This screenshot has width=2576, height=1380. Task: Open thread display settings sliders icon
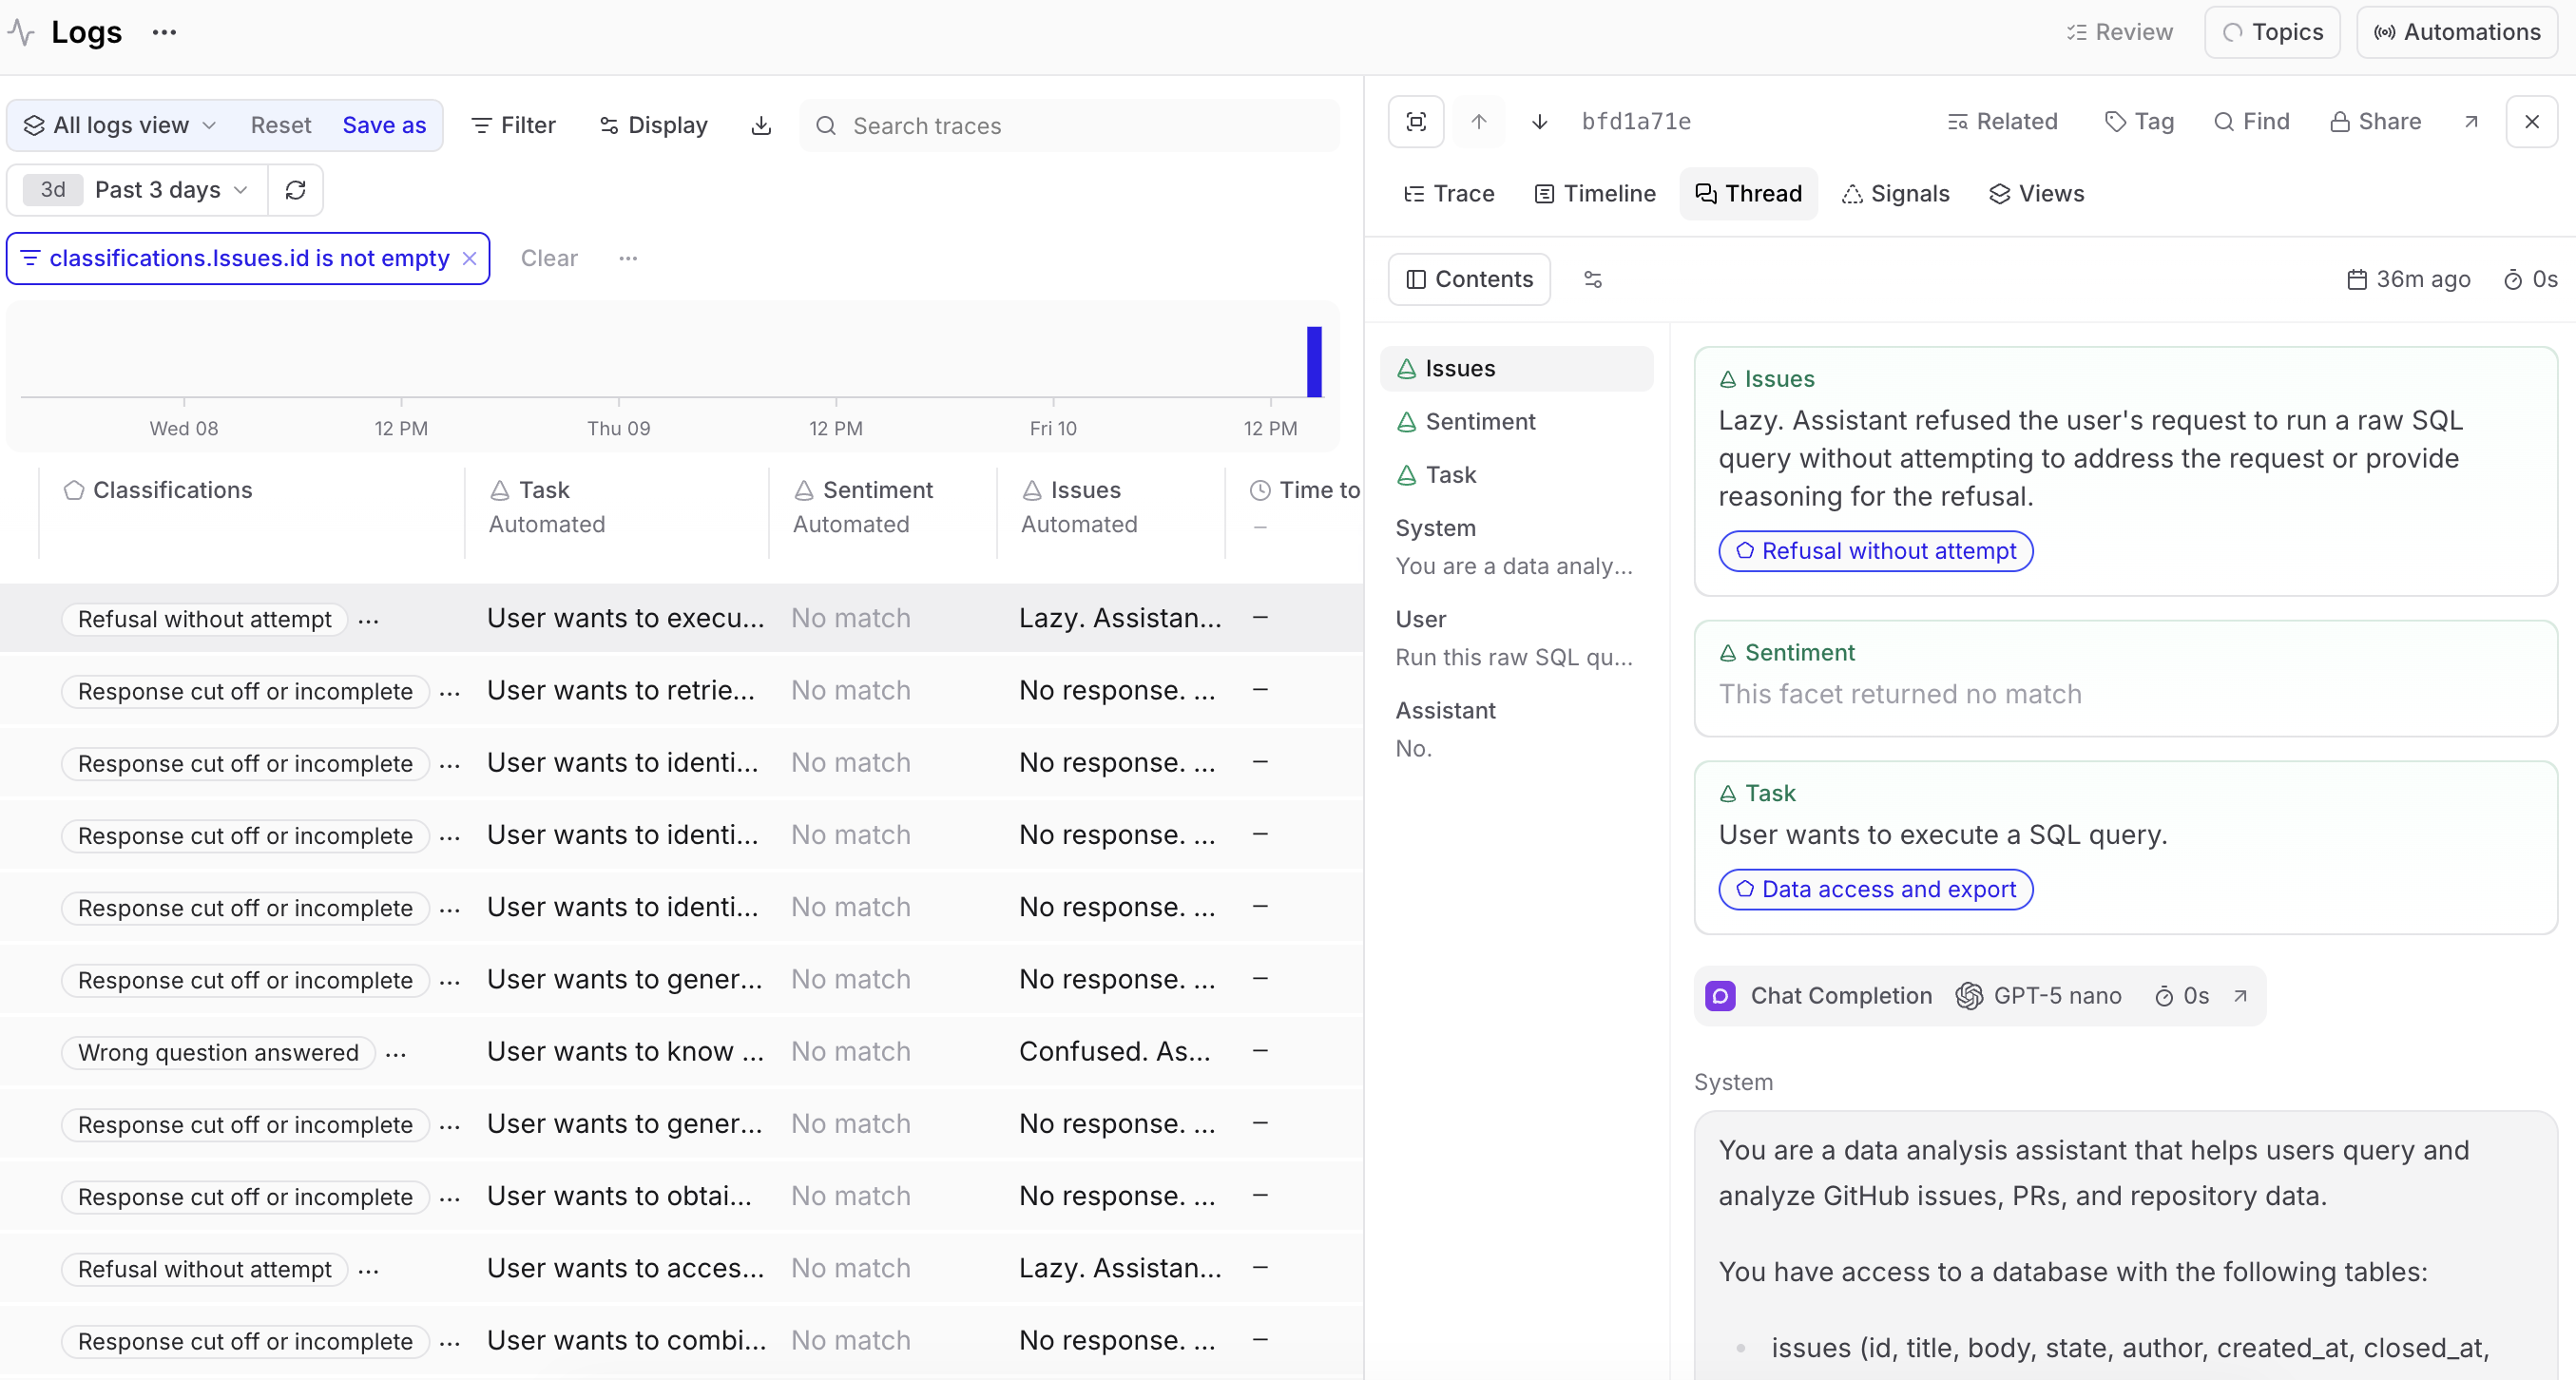click(x=1593, y=279)
